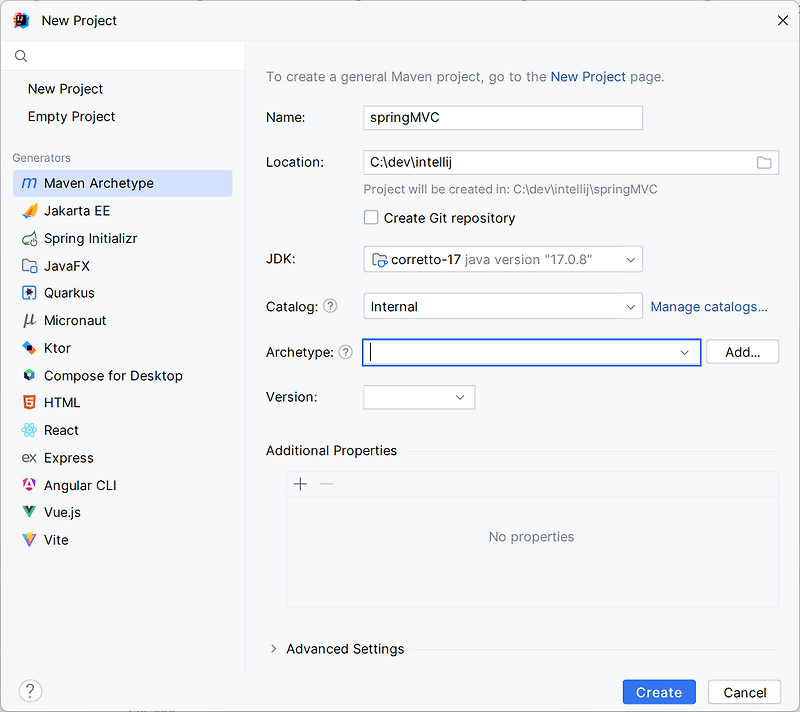Click the Vue.js logo icon
This screenshot has width=800, height=712.
pos(29,512)
